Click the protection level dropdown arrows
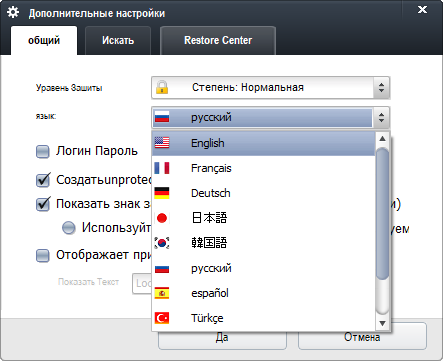This screenshot has height=361, width=443. (382, 88)
